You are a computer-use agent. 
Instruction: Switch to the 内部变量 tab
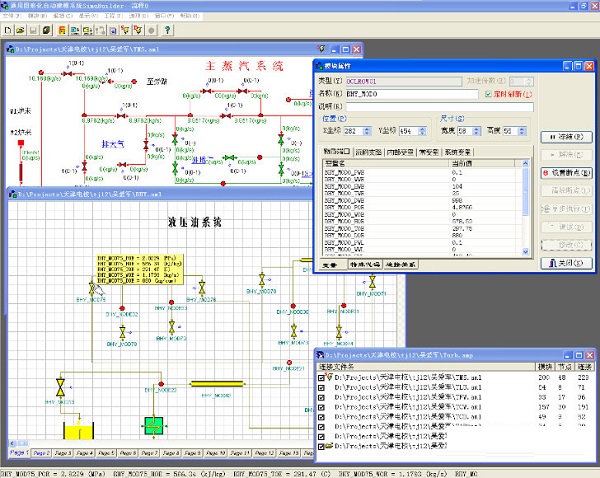400,152
